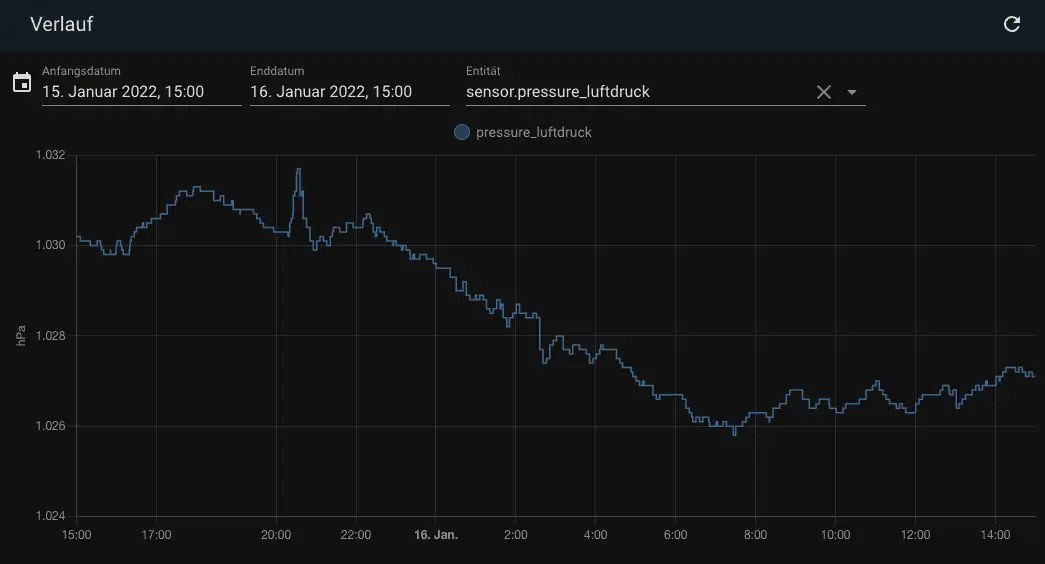This screenshot has height=564, width=1045.
Task: Click the 20:00 time axis label
Action: pyautogui.click(x=276, y=535)
